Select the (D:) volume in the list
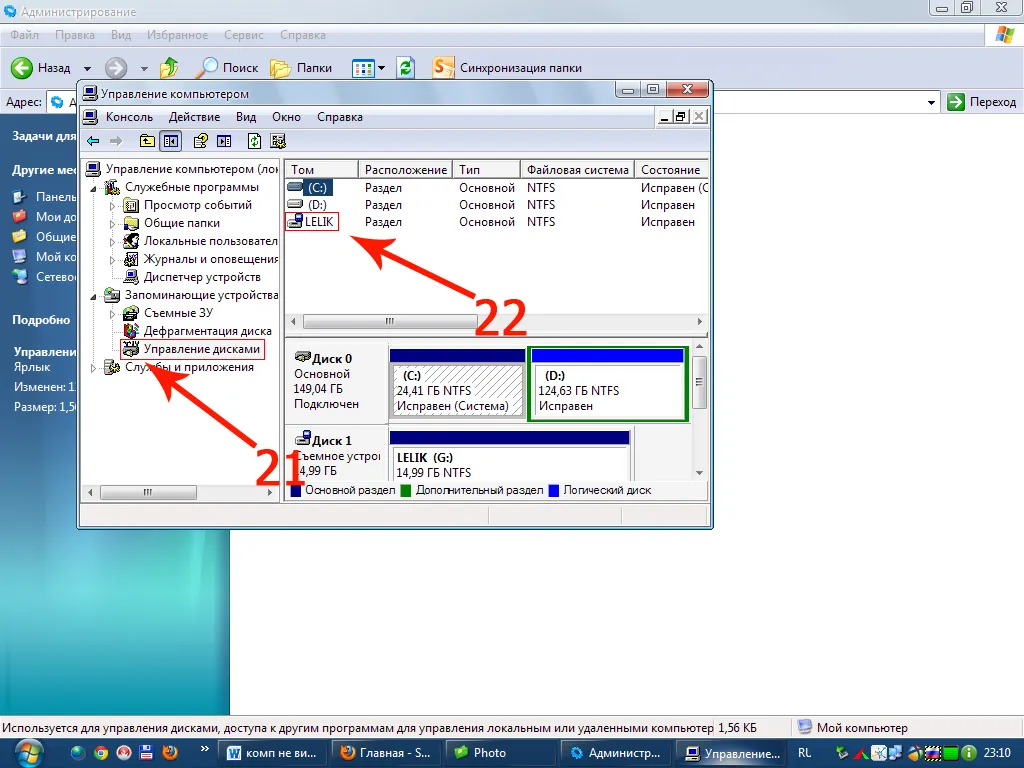1024x768 pixels. (x=317, y=204)
